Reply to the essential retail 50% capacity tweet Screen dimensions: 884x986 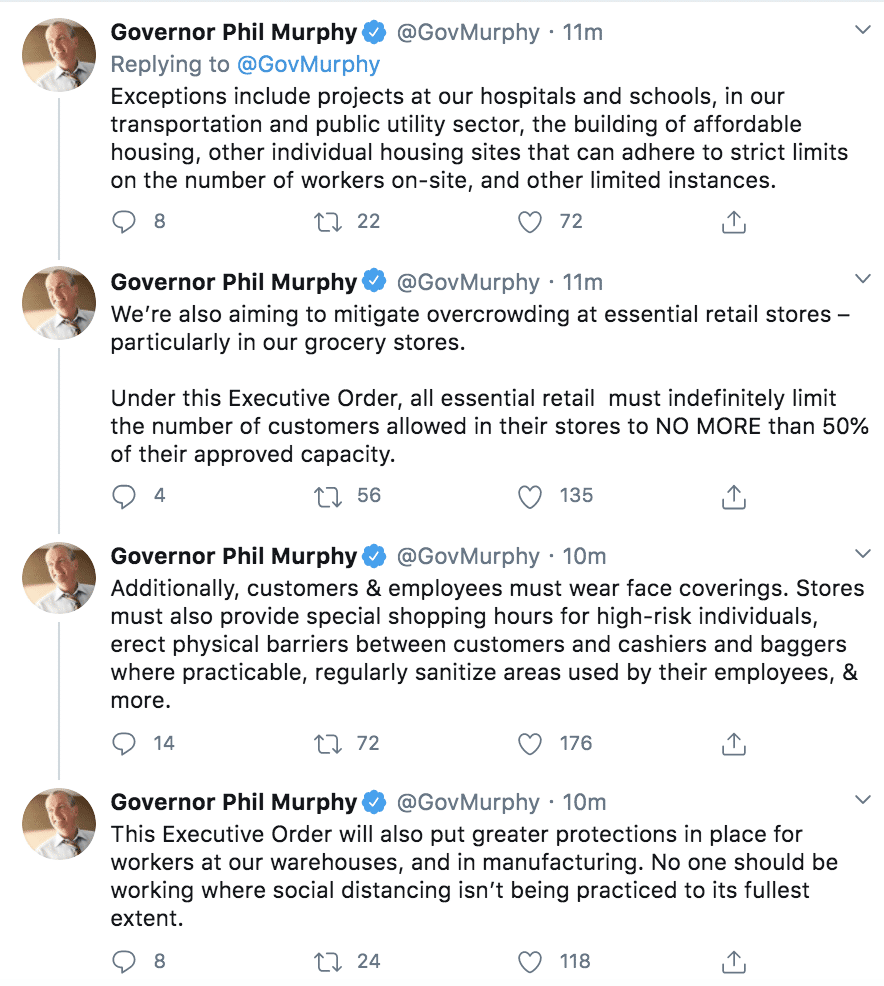[123, 496]
